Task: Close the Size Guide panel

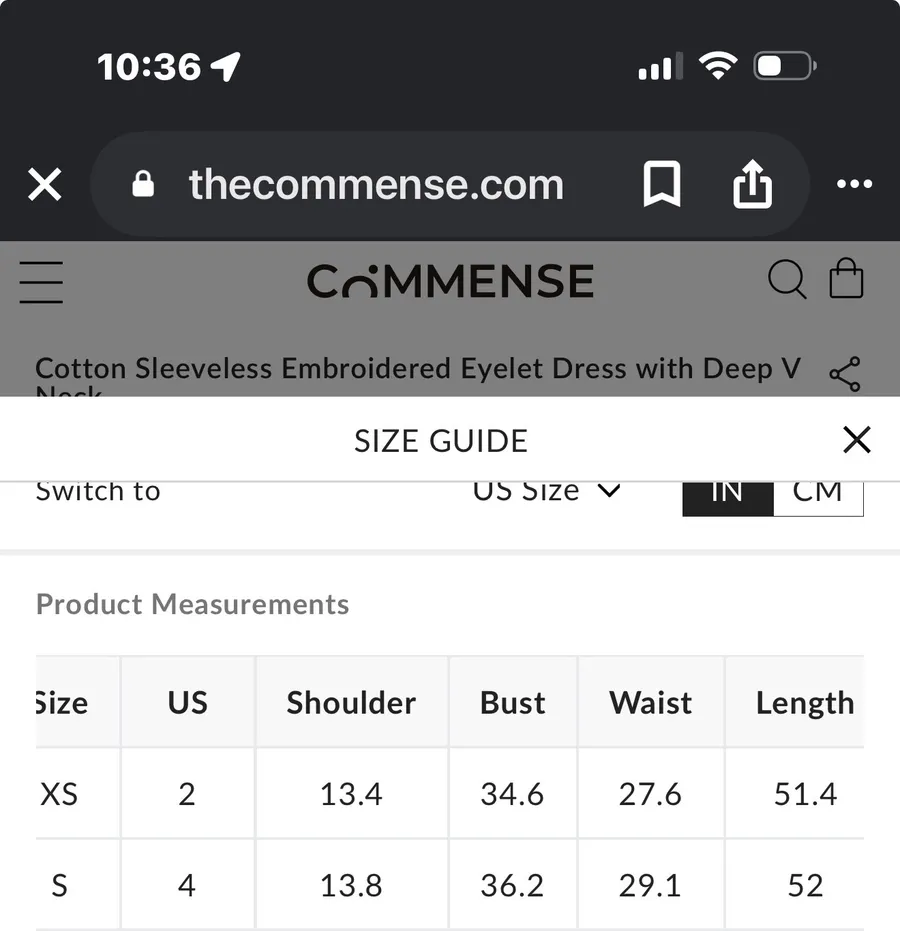Action: 857,440
